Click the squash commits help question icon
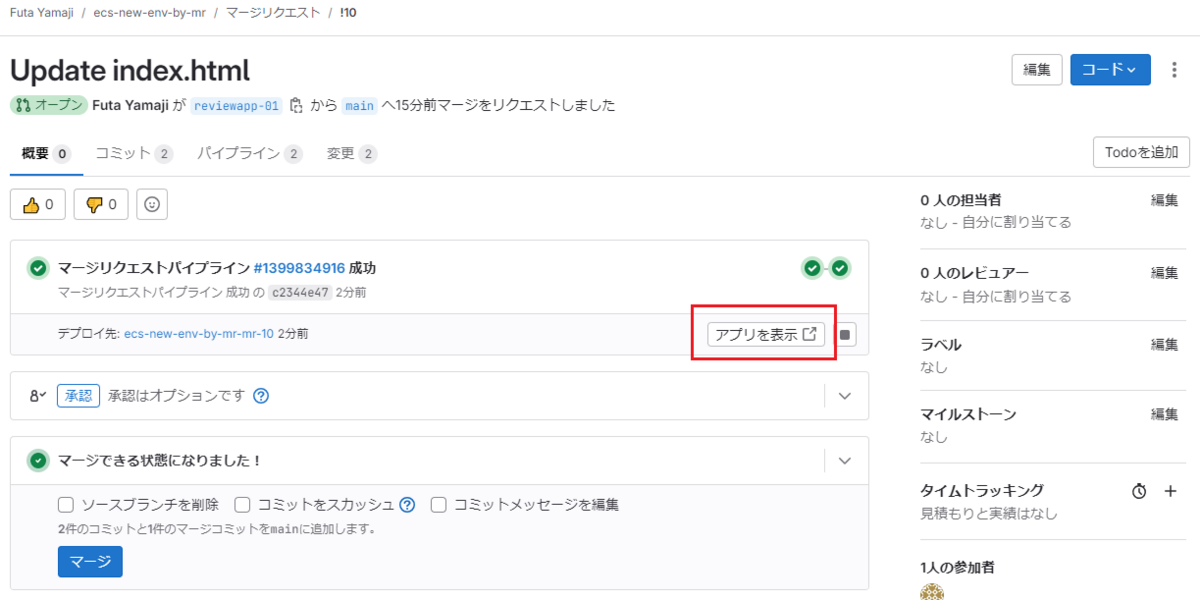The height and width of the screenshot is (600, 1200). click(x=407, y=505)
